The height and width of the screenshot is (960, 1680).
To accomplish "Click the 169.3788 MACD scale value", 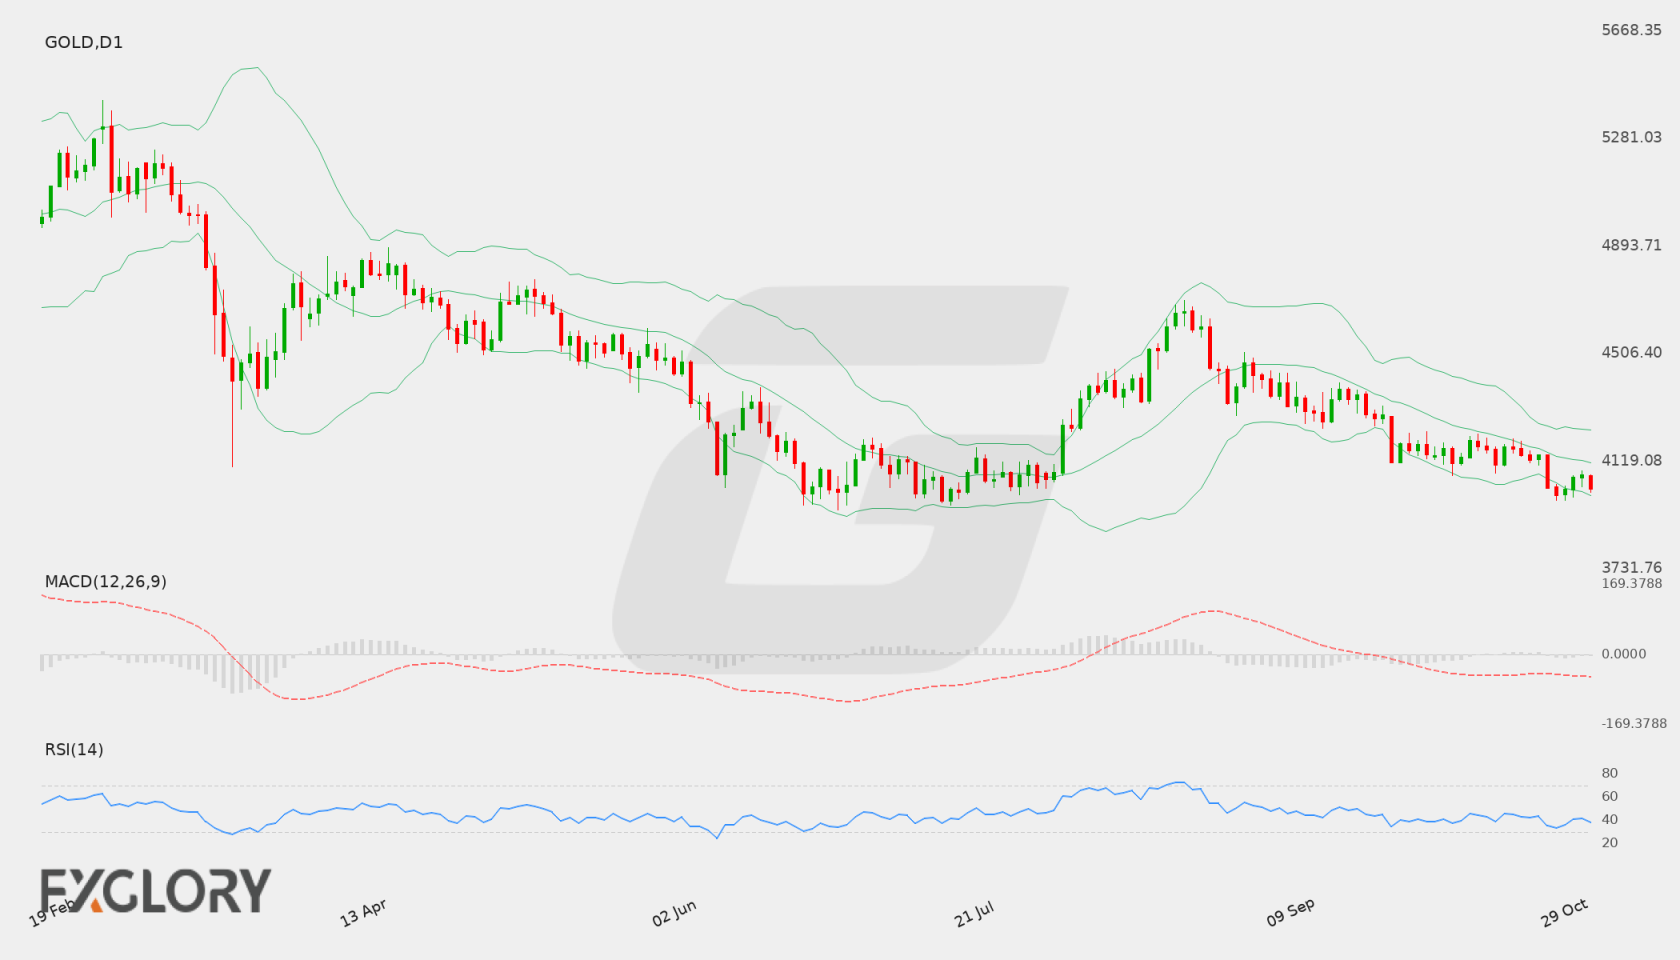I will 1632,583.
